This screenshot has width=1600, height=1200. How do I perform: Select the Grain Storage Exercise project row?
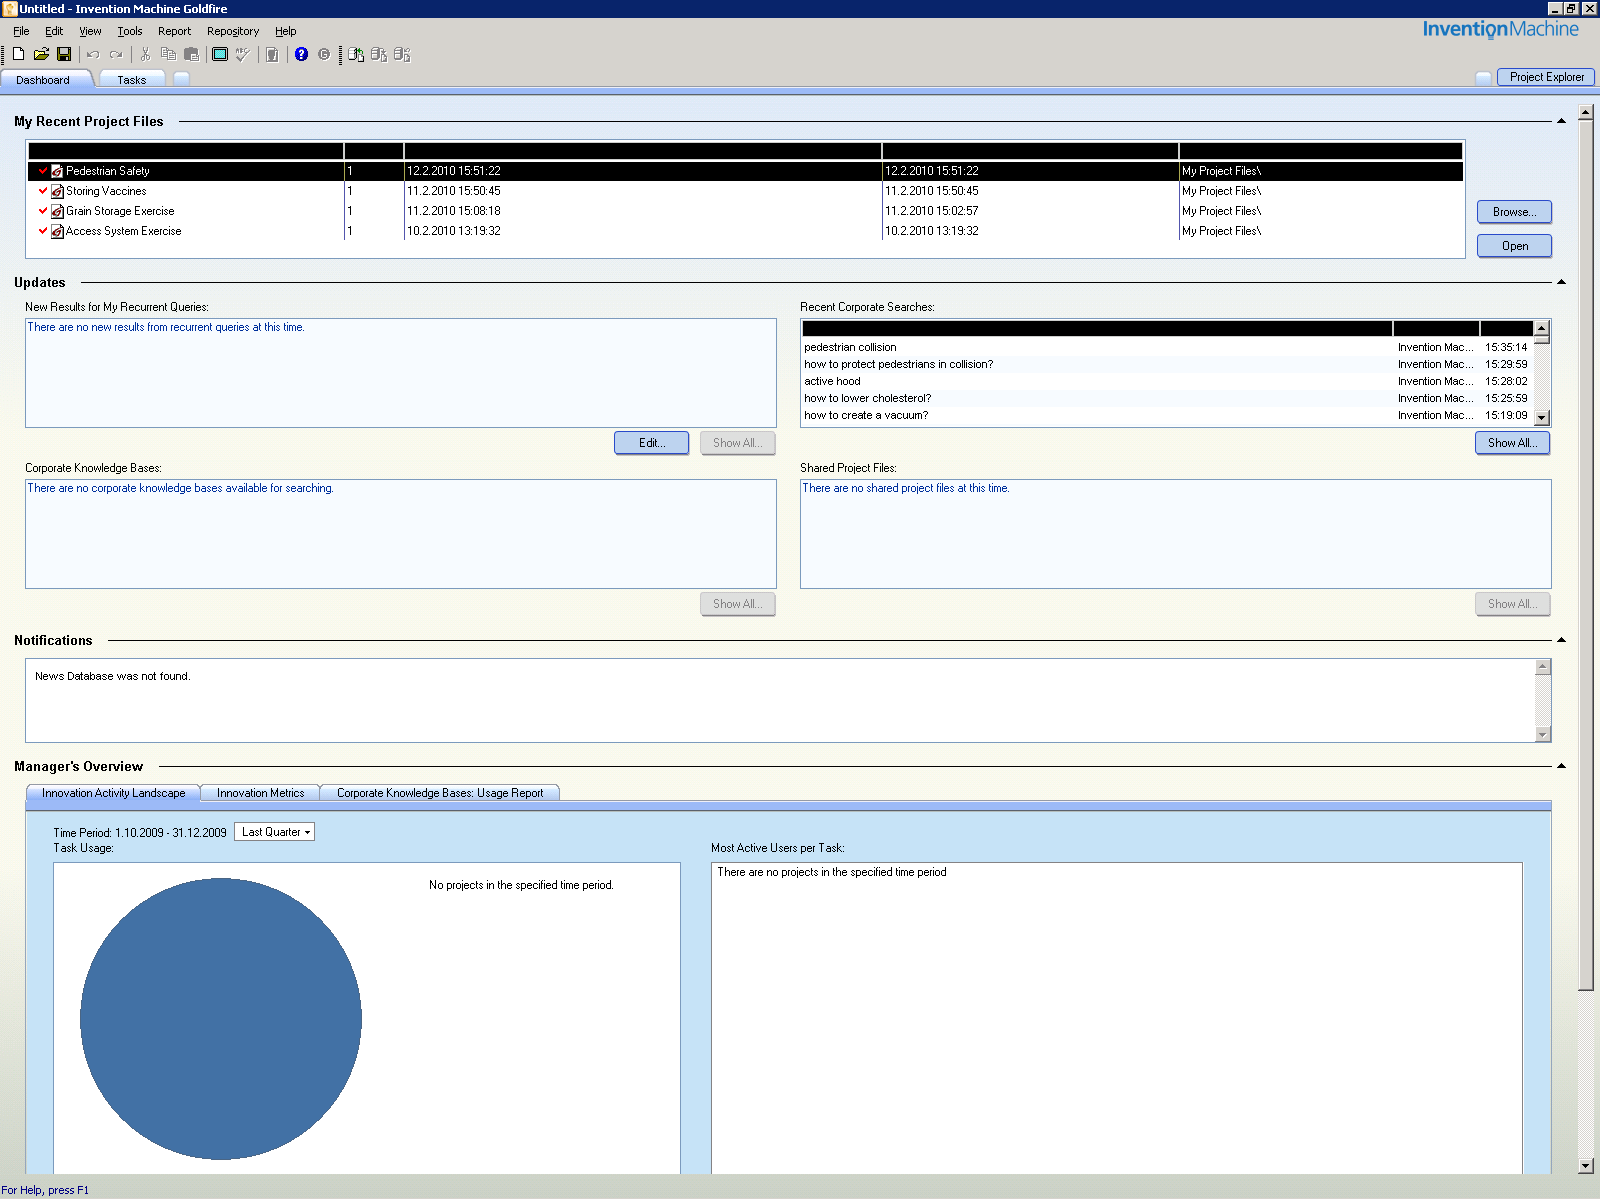(120, 211)
